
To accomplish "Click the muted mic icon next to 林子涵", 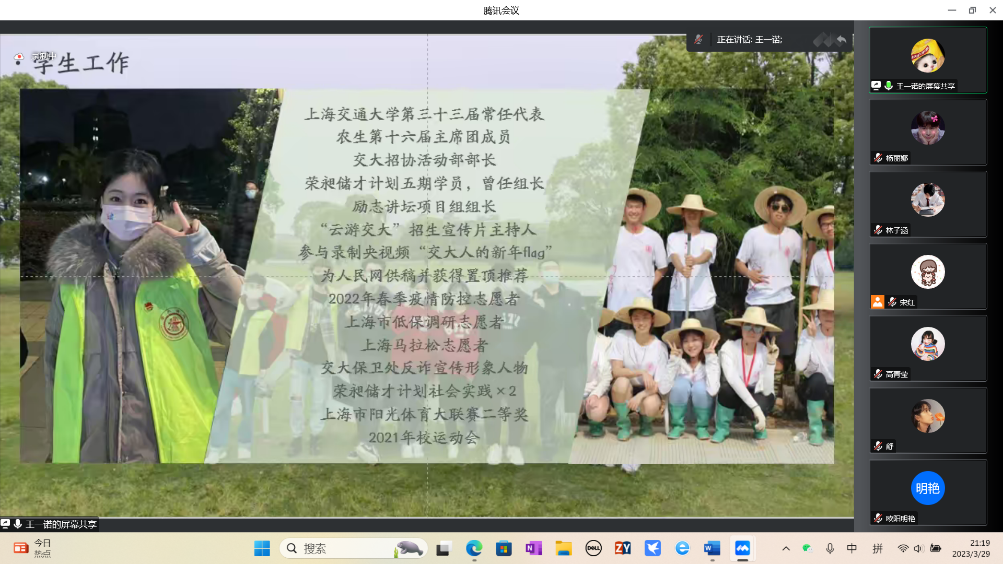I will pos(878,230).
